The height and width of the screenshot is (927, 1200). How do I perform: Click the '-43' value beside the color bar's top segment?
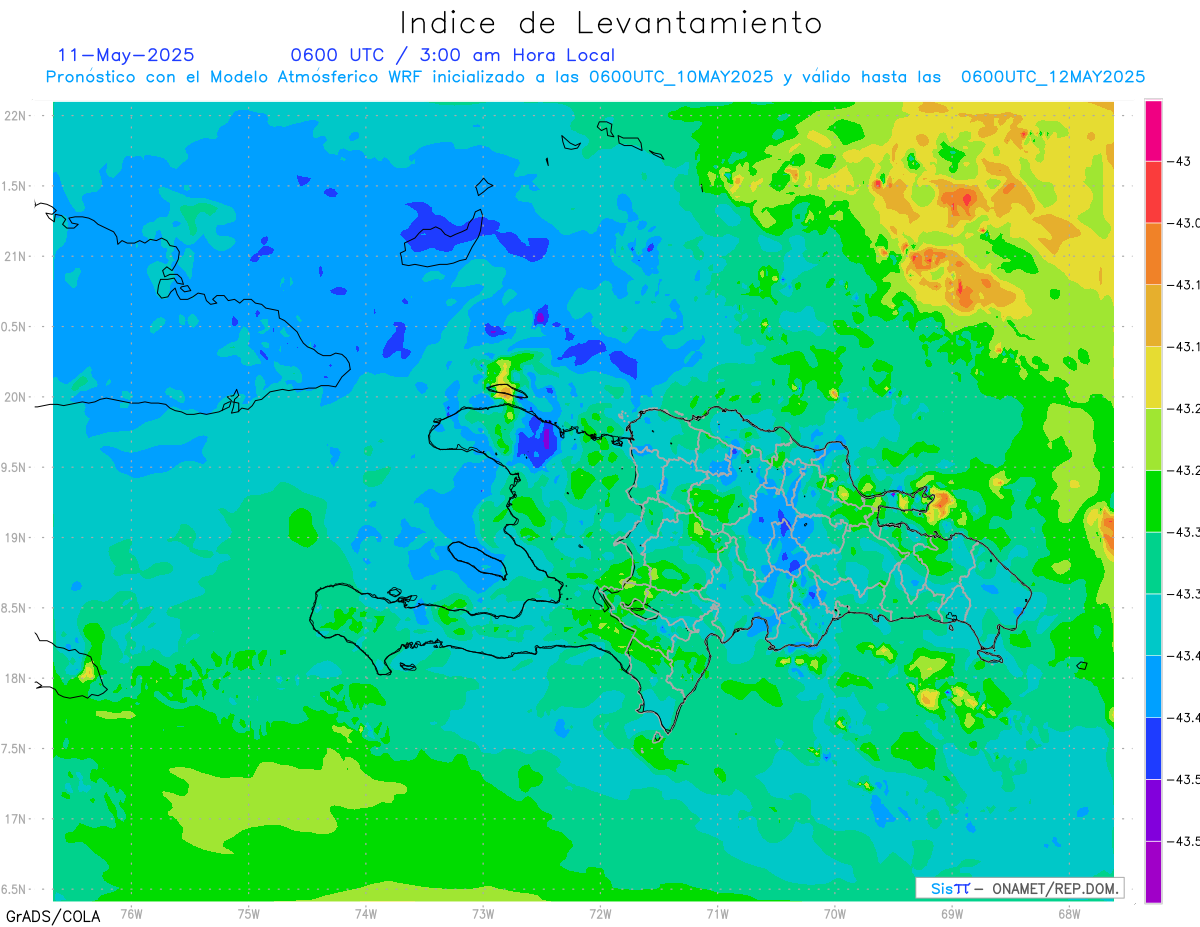pyautogui.click(x=1182, y=161)
